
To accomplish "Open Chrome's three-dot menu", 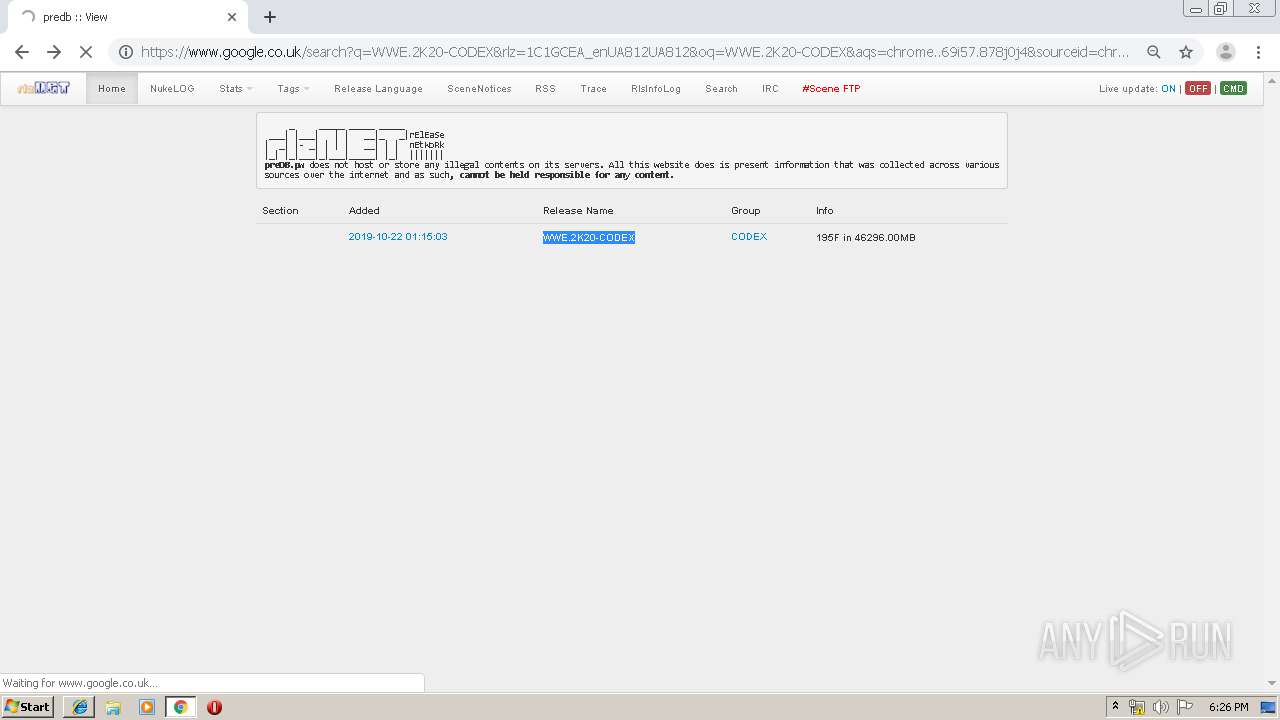I will click(x=1258, y=52).
